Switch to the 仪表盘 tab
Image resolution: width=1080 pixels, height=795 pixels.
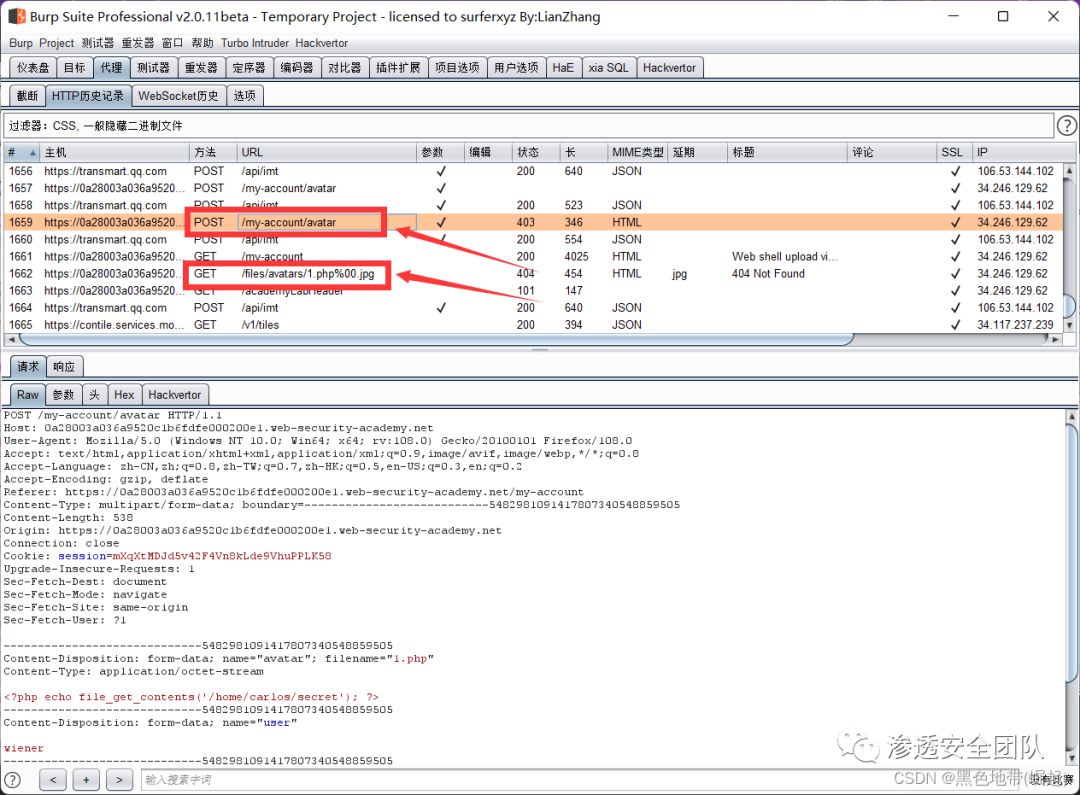click(33, 68)
